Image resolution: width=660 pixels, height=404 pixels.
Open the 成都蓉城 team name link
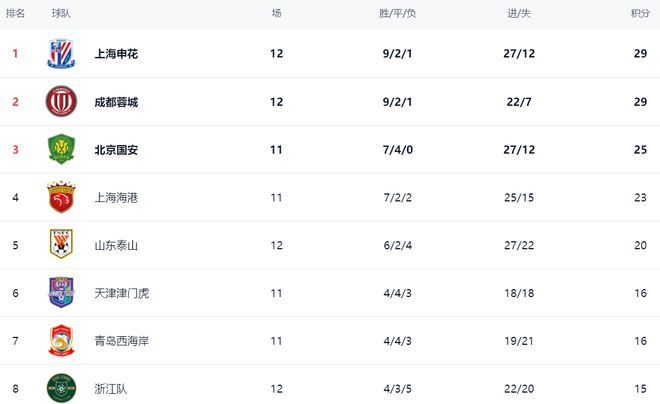tap(116, 102)
